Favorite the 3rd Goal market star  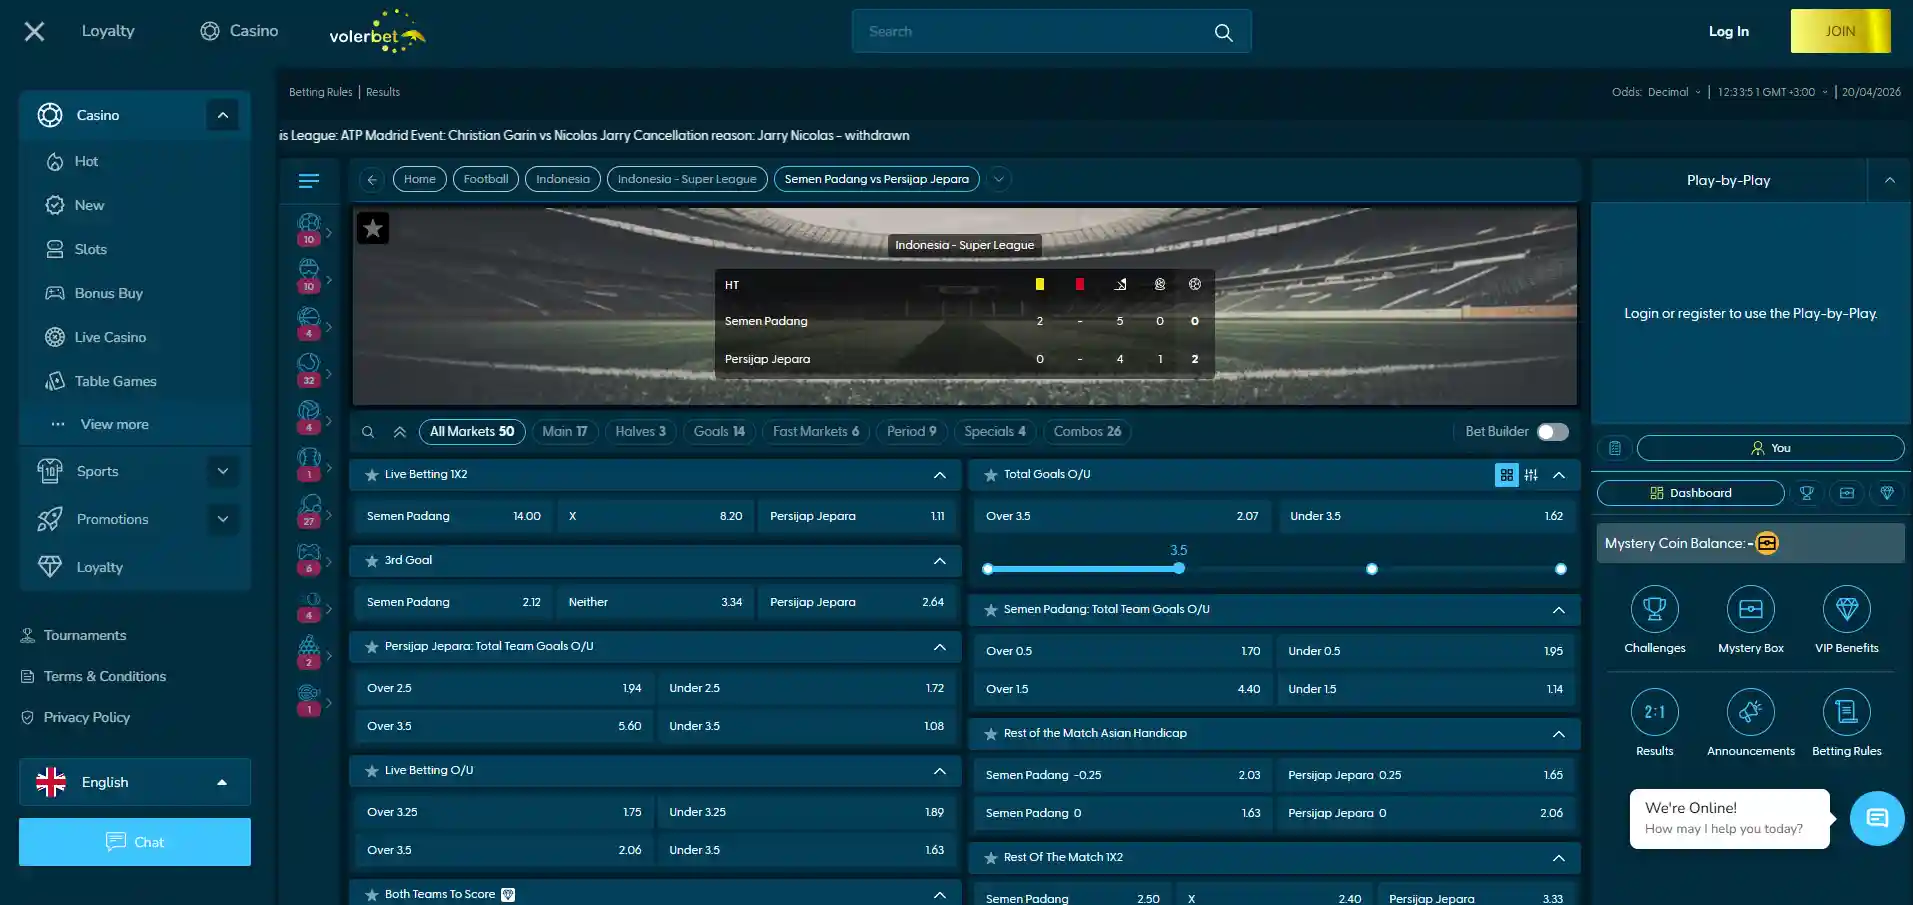(372, 561)
